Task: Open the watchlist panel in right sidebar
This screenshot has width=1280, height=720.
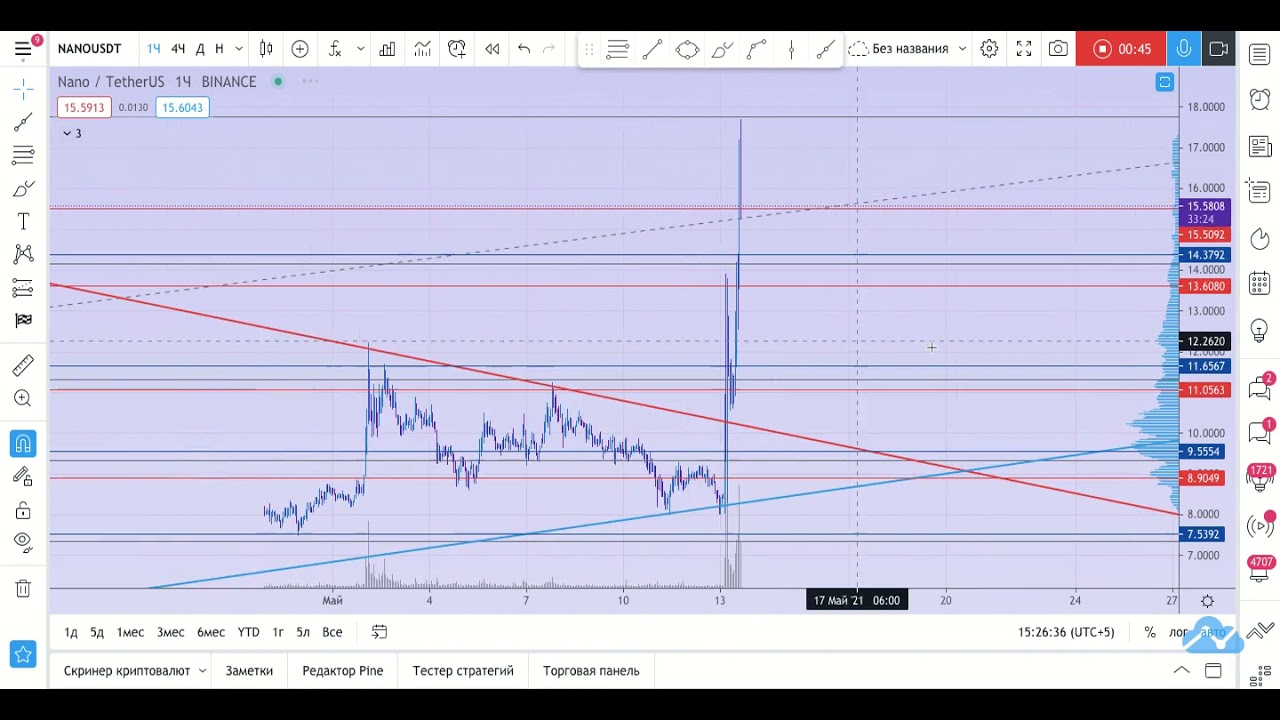Action: pos(1260,53)
